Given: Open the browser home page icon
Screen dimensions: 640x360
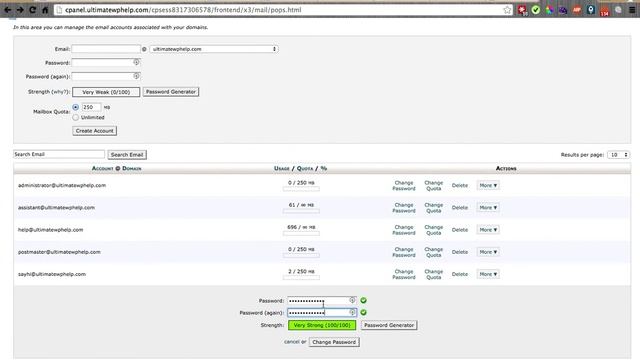Looking at the screenshot, I should [x=45, y=10].
